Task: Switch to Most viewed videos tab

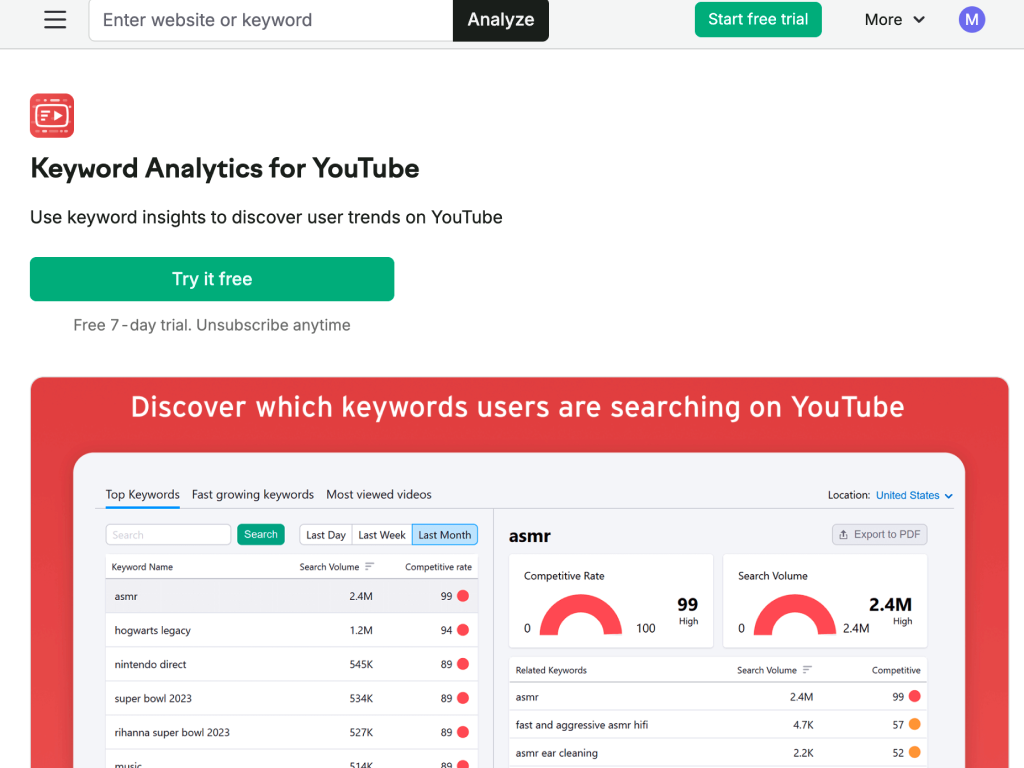Action: [379, 494]
